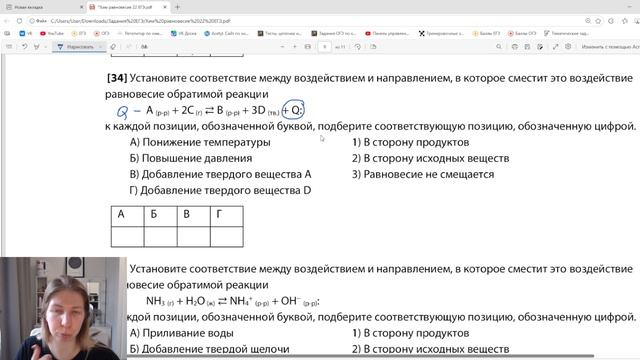The height and width of the screenshot is (360, 640).
Task: Save the PDF document
Action: point(527,47)
